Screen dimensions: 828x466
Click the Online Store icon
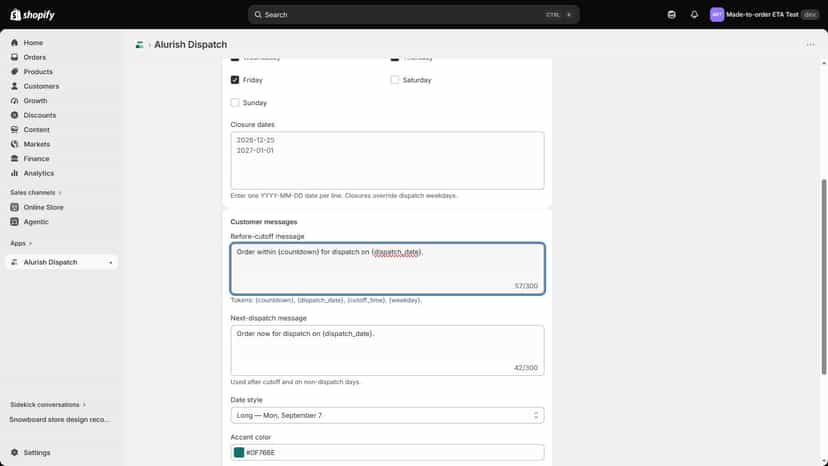14,207
